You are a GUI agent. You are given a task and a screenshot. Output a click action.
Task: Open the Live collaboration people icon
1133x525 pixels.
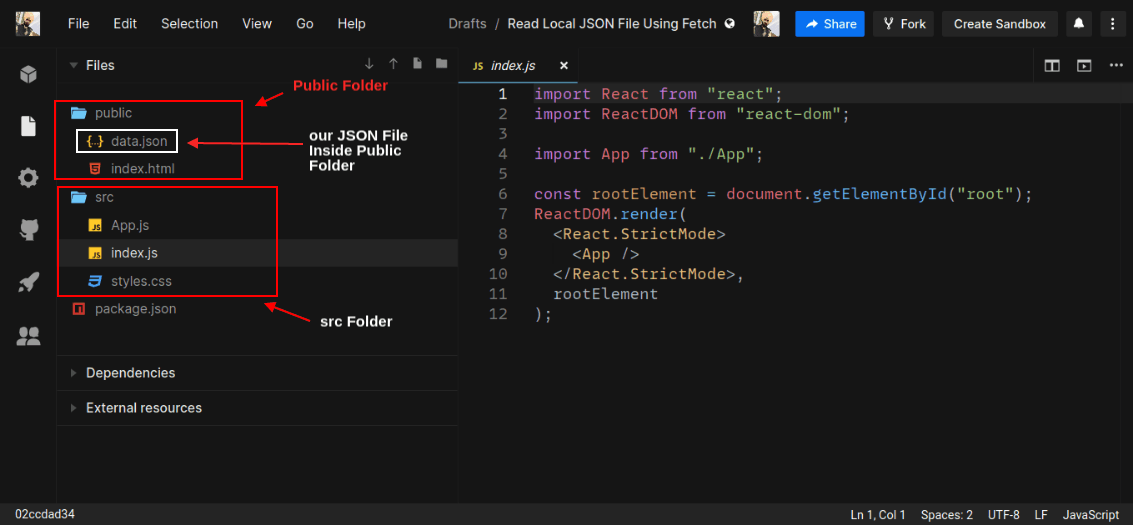(28, 336)
